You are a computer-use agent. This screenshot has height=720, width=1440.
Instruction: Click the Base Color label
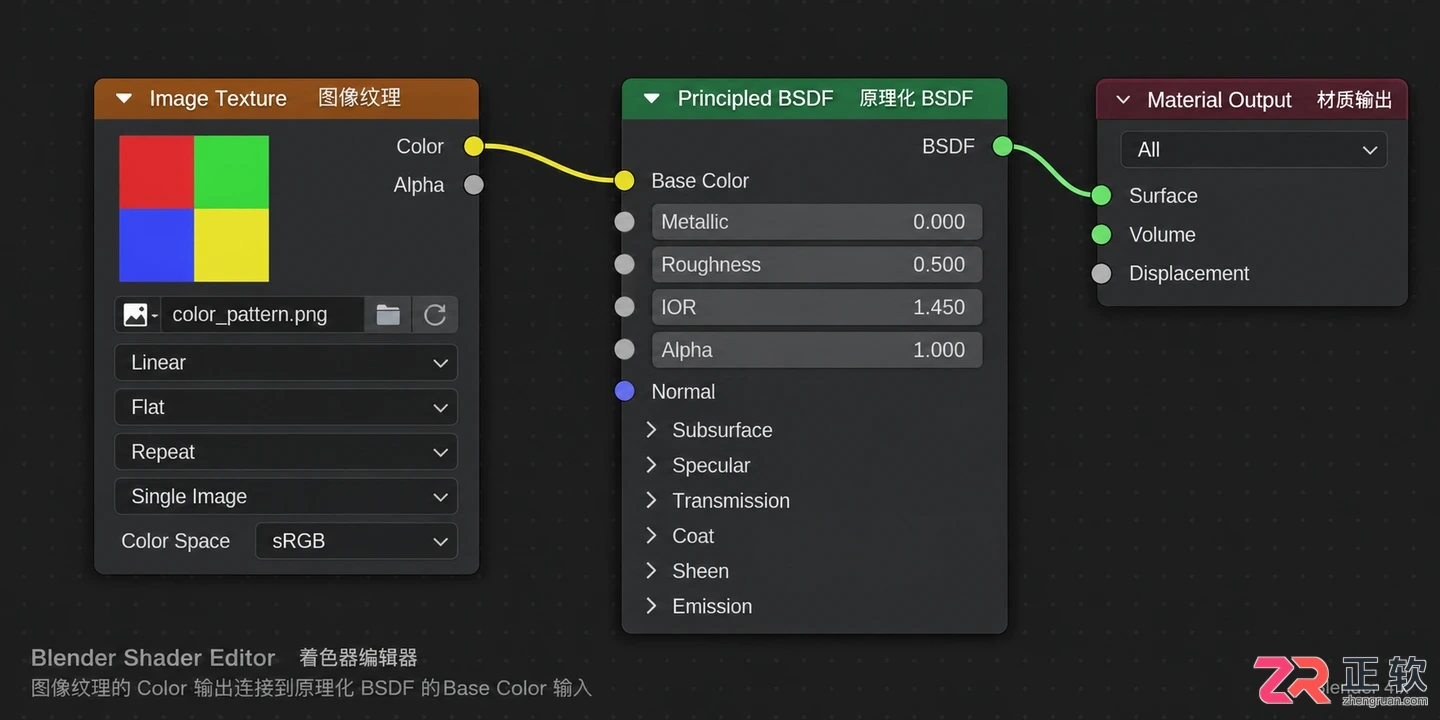(700, 181)
